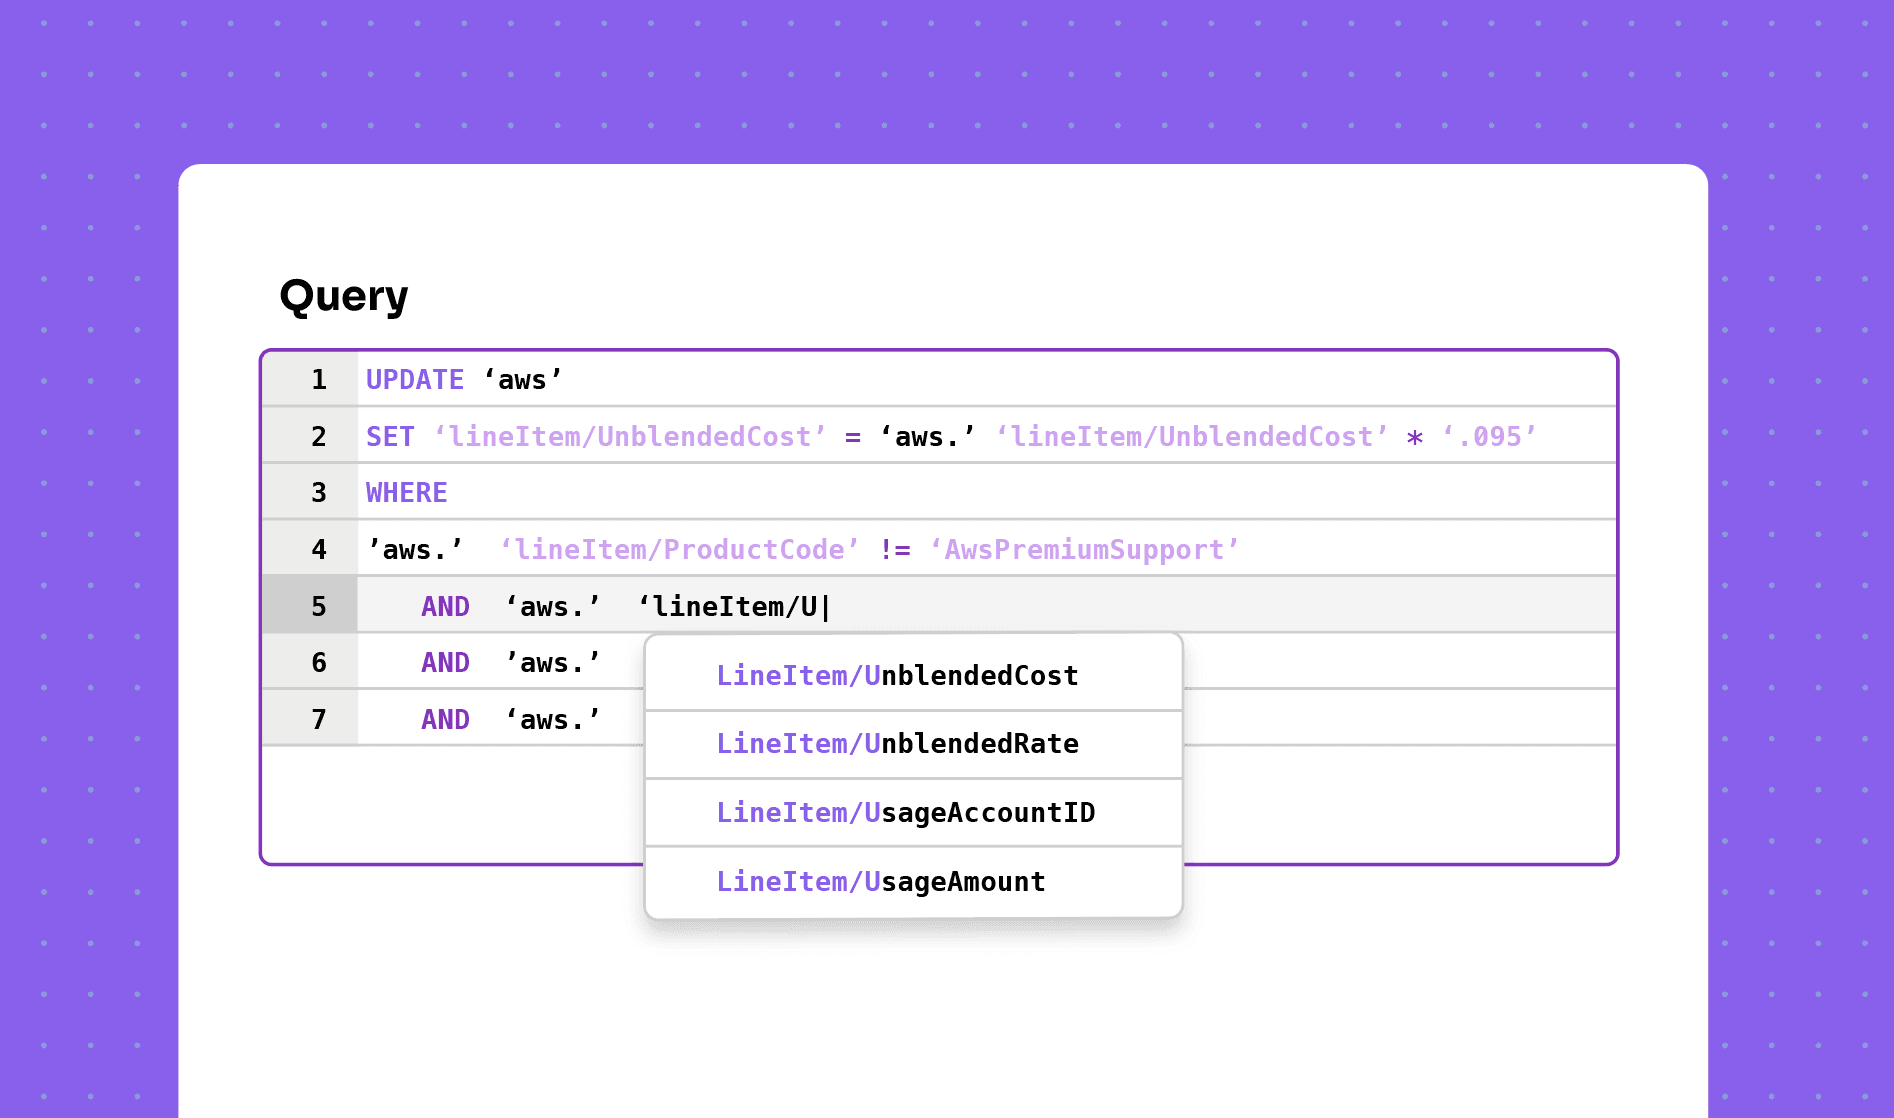1894x1118 pixels.
Task: Place cursor on the UPDATE keyword
Action: [414, 380]
